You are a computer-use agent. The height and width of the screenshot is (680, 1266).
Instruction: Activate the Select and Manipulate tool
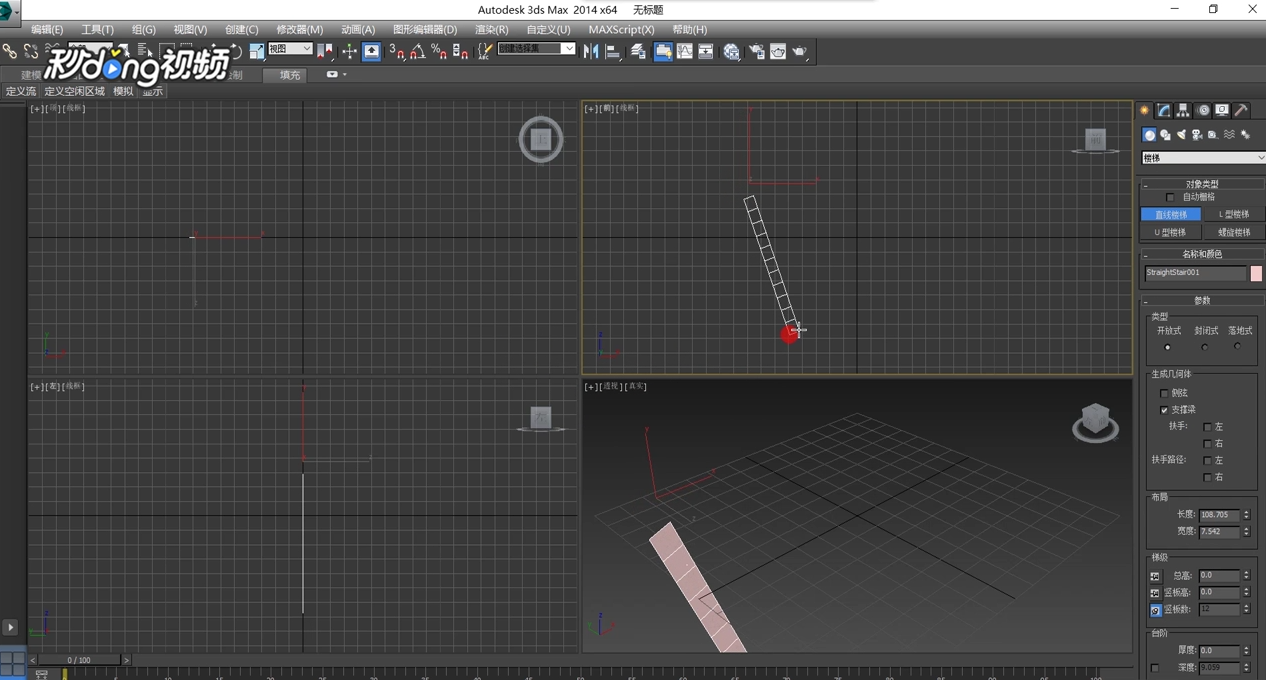[x=349, y=51]
